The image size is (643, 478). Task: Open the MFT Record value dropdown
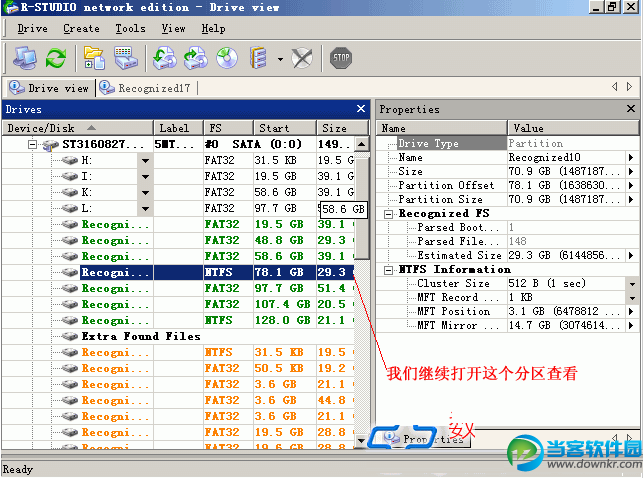click(632, 298)
